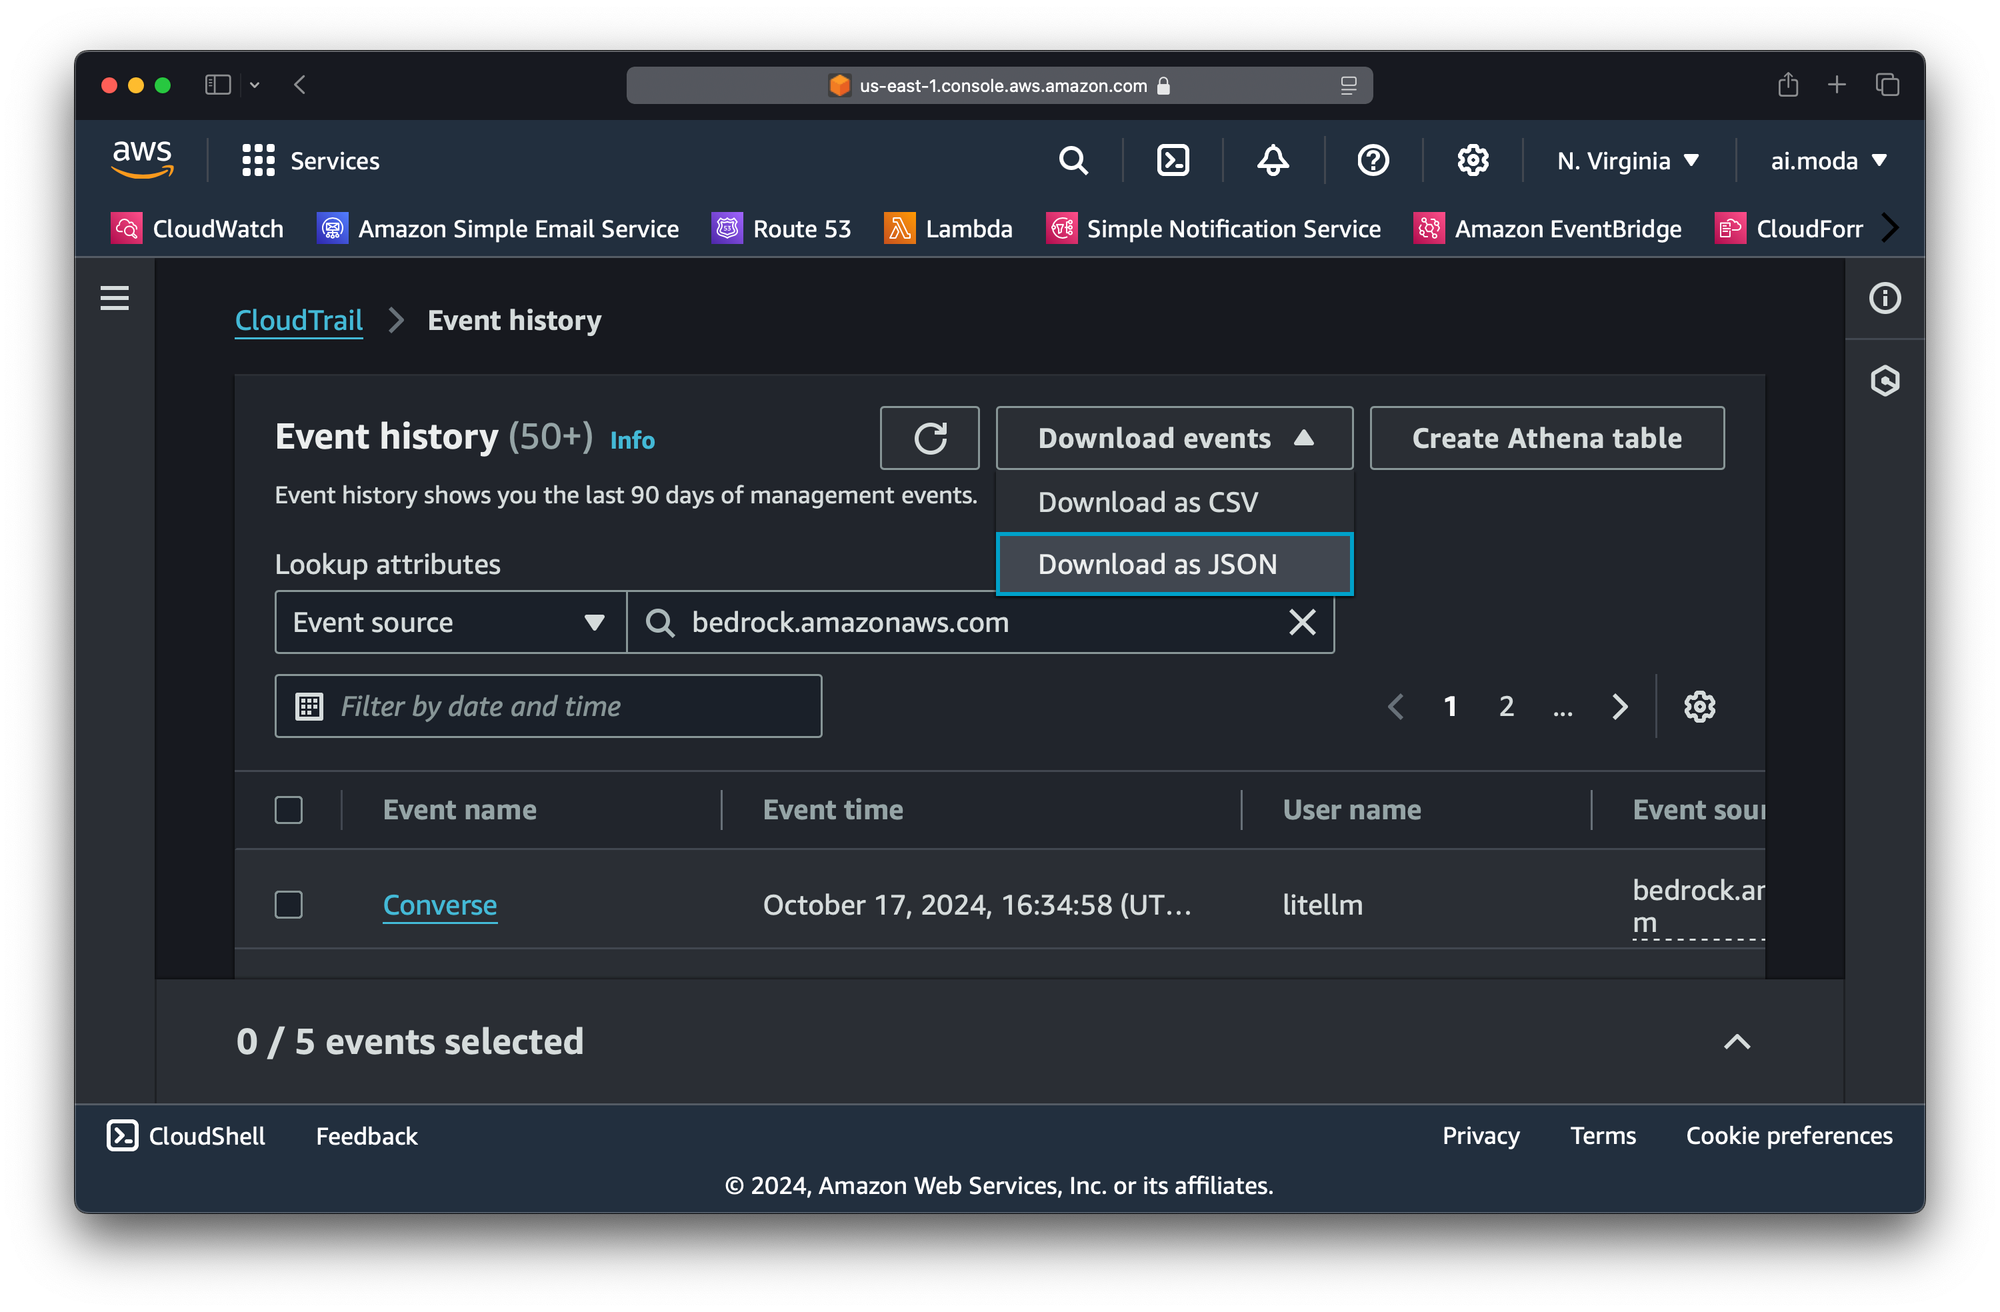
Task: Open the info panel icon on right
Action: pyautogui.click(x=1885, y=298)
